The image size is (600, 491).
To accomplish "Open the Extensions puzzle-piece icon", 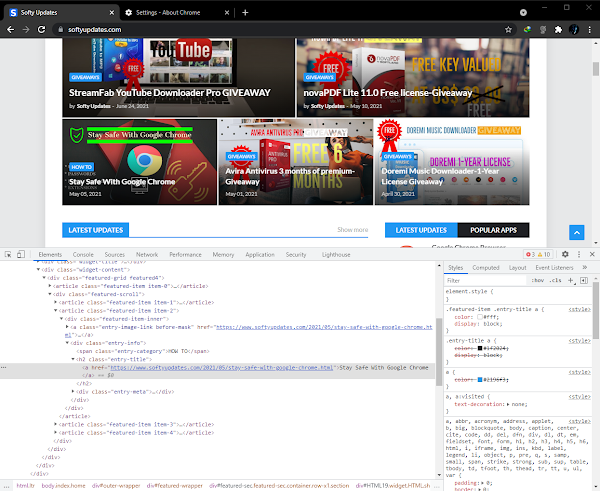I will tap(558, 29).
